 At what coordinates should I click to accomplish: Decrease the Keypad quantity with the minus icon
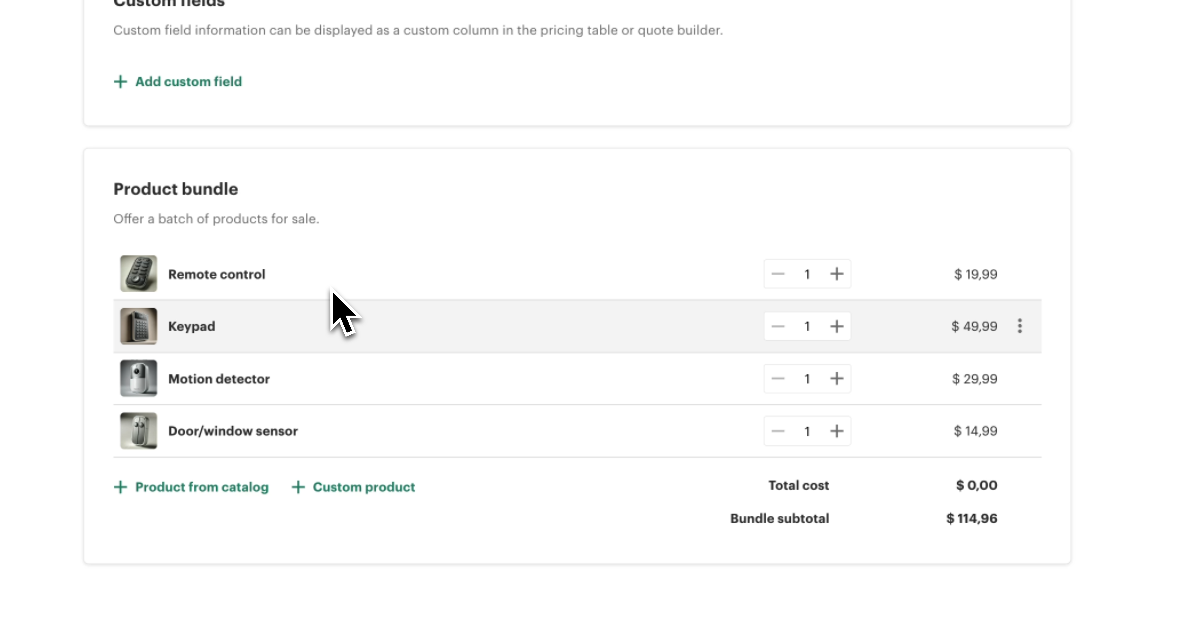point(778,326)
